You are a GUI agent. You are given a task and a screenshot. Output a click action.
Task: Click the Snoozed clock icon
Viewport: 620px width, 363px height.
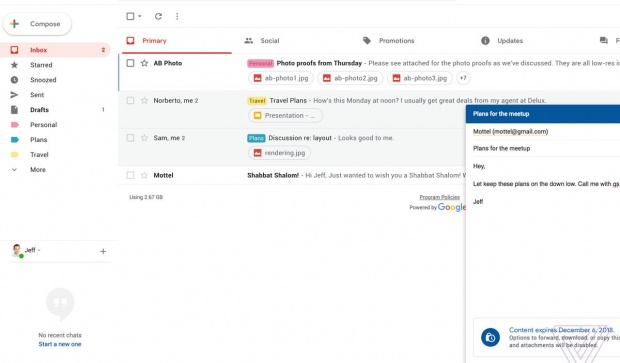pyautogui.click(x=14, y=80)
